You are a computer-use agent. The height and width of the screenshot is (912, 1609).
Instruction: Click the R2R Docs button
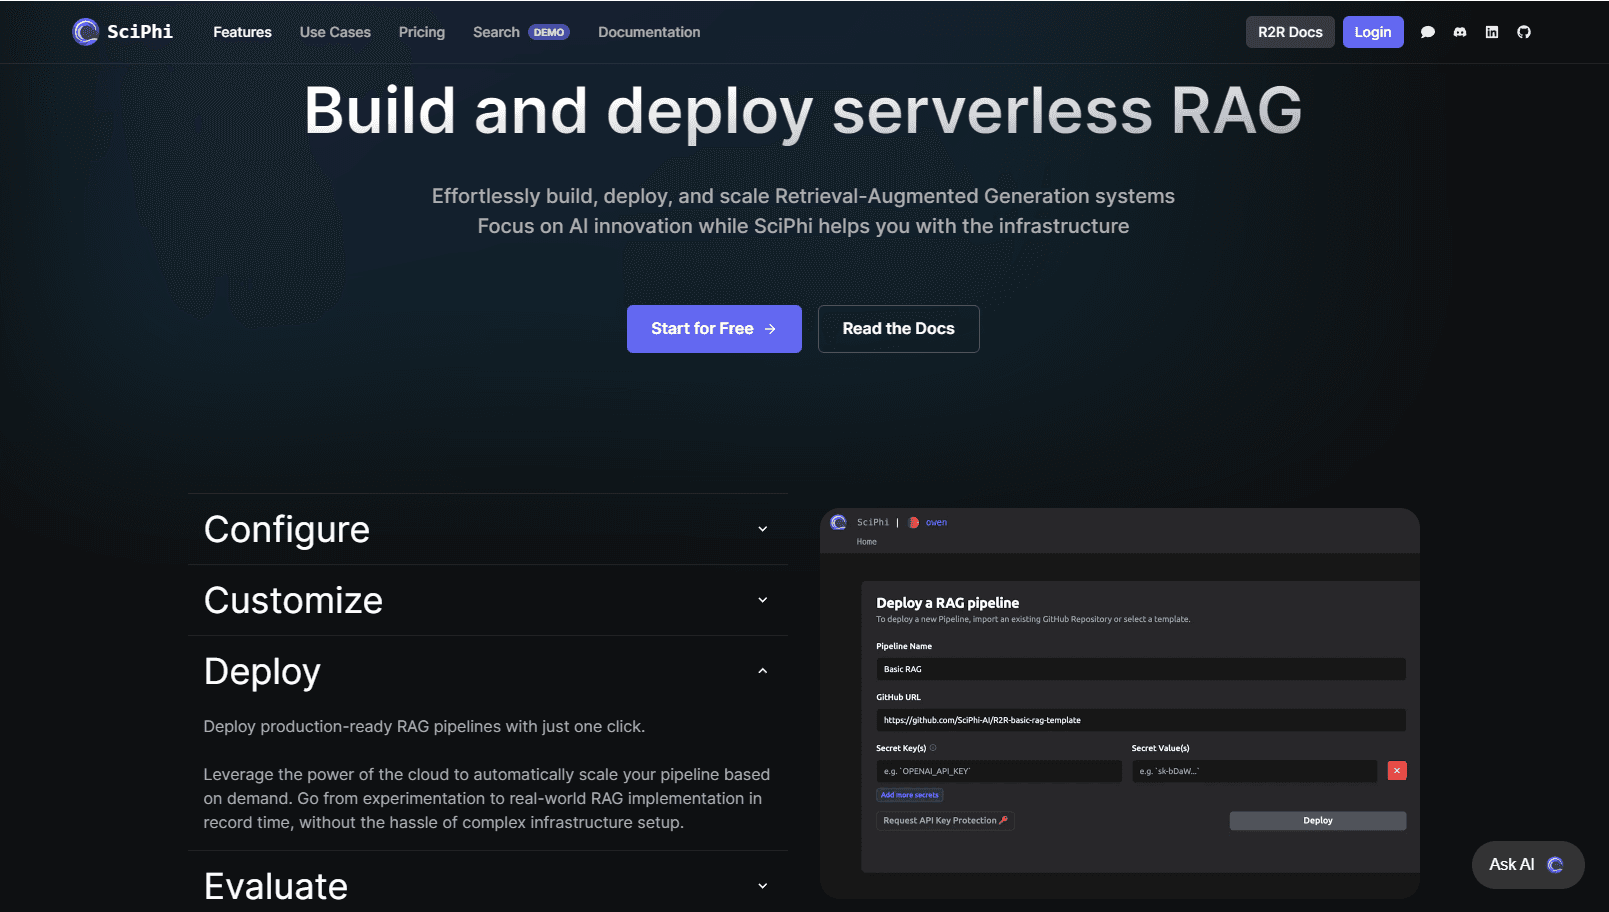1290,32
